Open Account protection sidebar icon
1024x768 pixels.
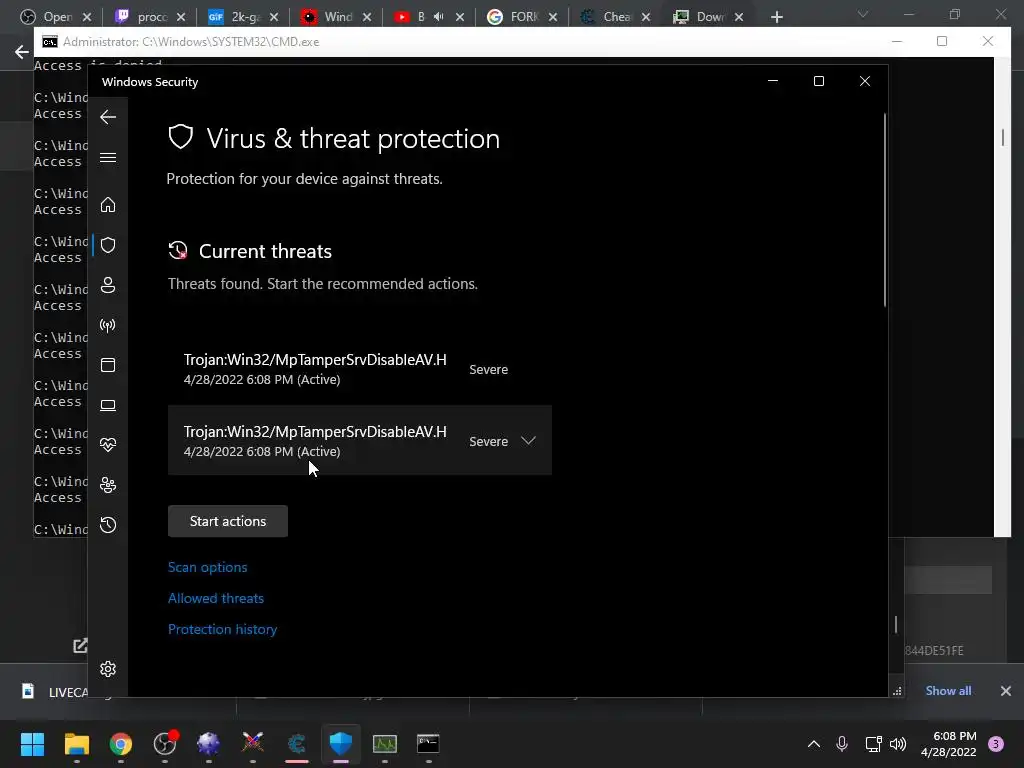pyautogui.click(x=108, y=285)
